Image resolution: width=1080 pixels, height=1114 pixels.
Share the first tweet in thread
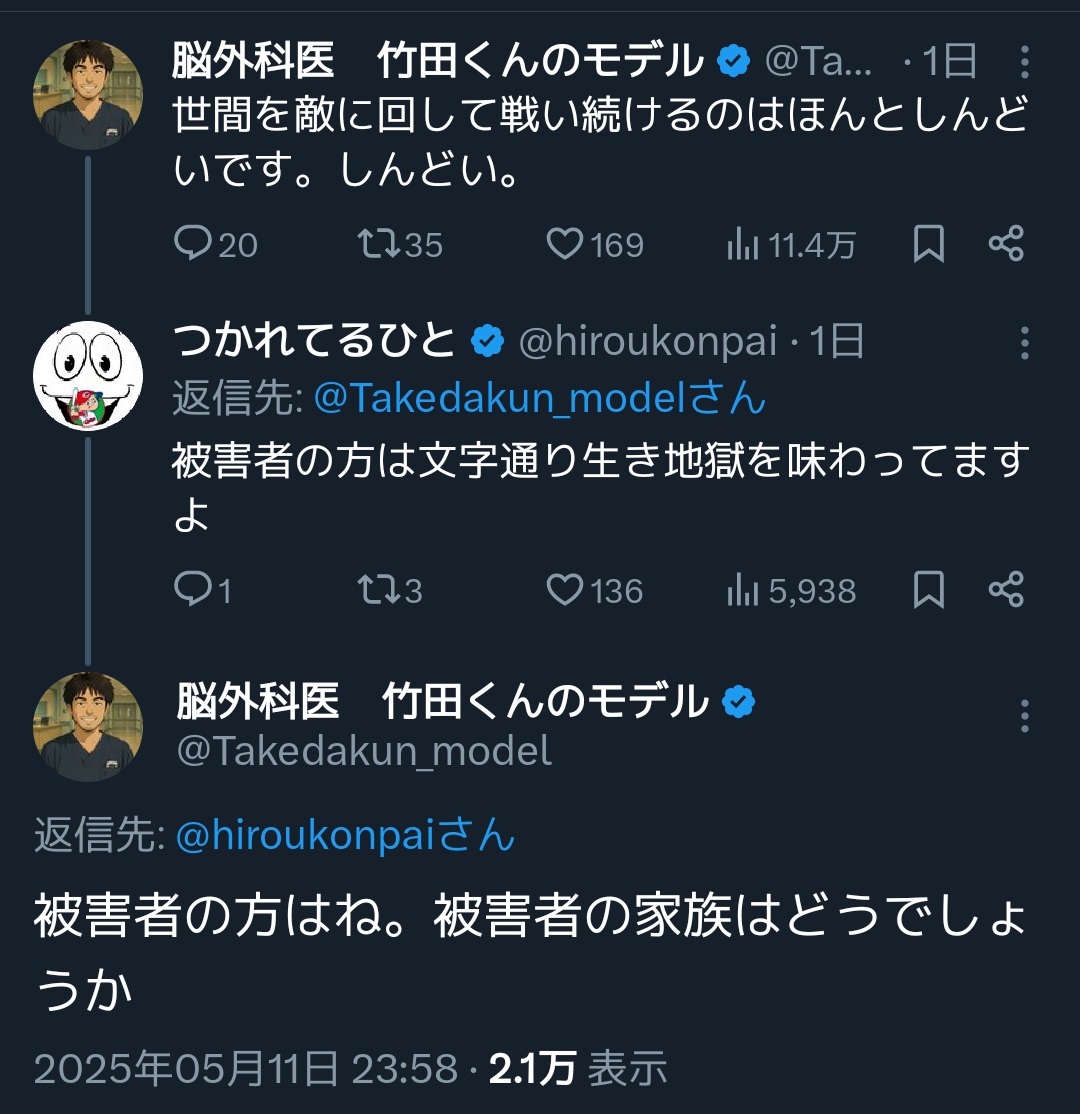pos(1005,244)
